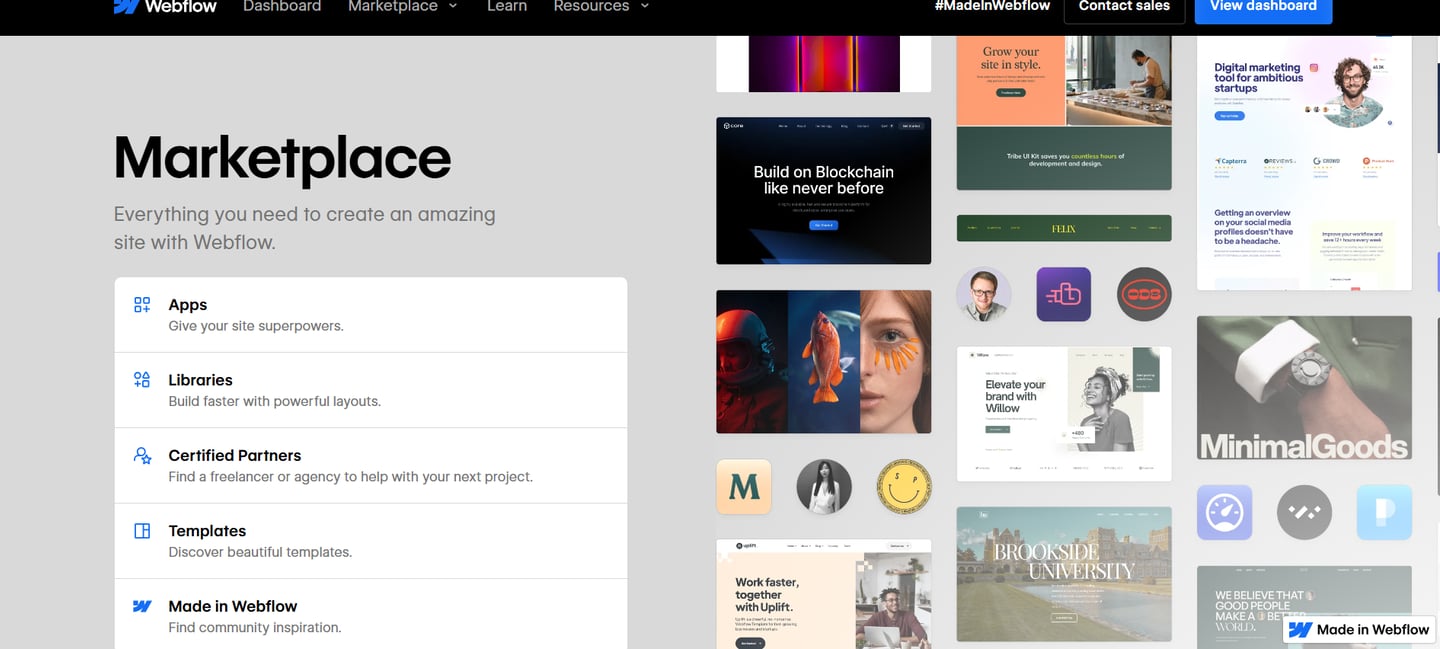Open the Build on Blockchain template thumbnail
The image size is (1440, 649).
(823, 190)
